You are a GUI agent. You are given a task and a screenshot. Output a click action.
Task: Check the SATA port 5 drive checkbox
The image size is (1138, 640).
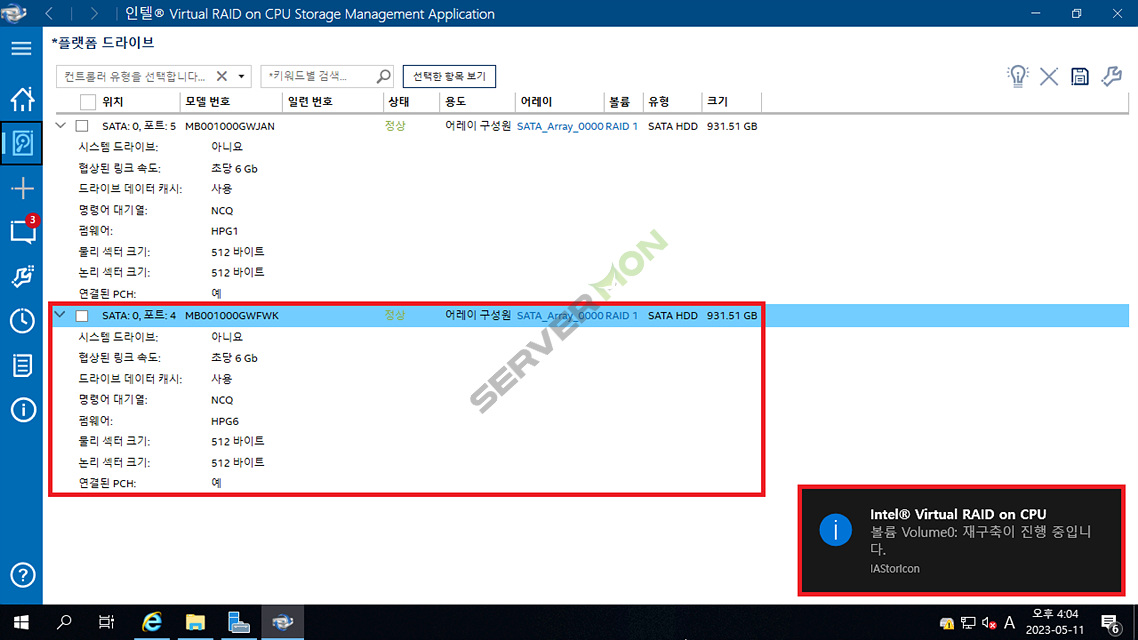82,126
